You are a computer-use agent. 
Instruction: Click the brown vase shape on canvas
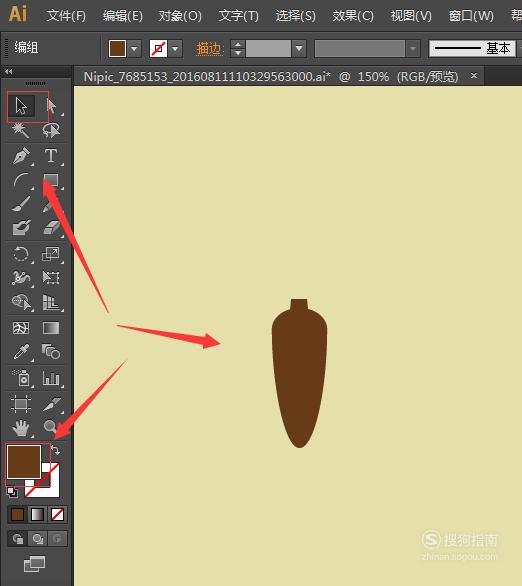(299, 374)
